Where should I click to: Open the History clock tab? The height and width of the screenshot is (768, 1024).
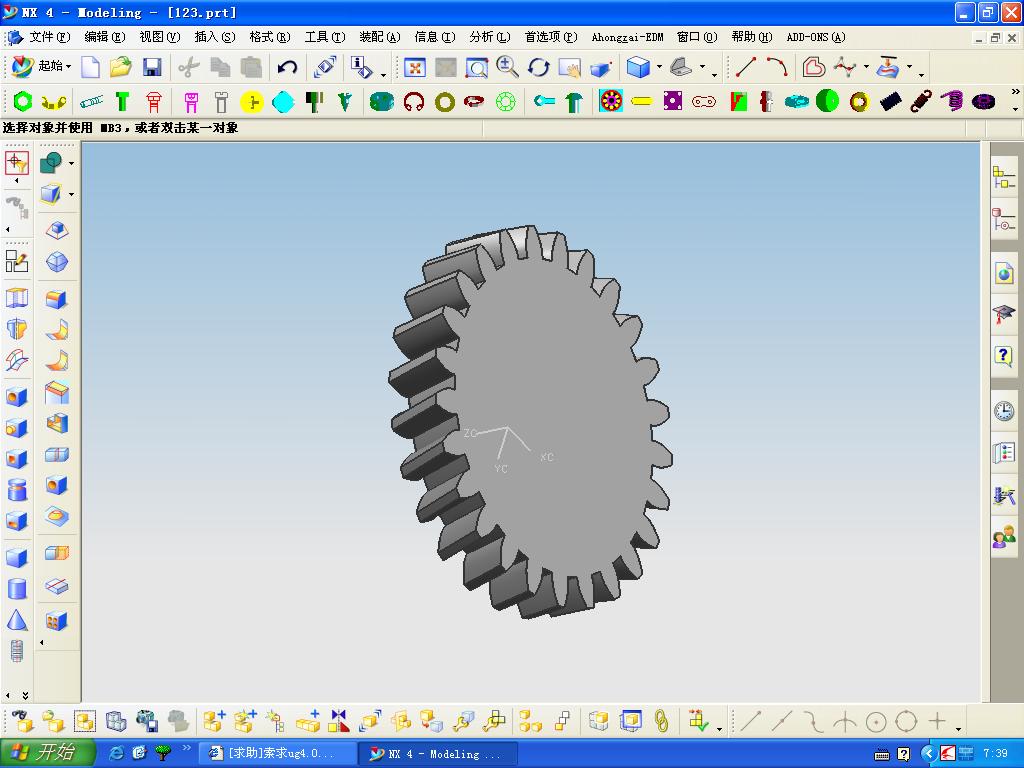(x=1004, y=411)
